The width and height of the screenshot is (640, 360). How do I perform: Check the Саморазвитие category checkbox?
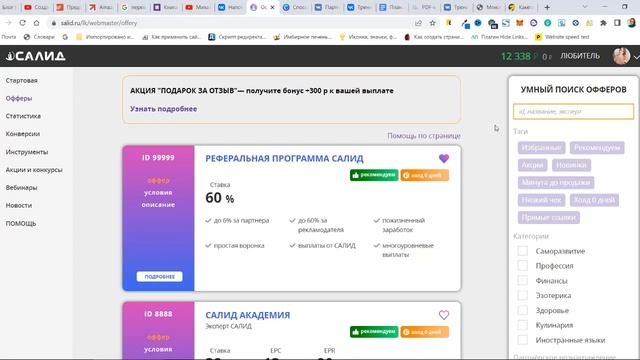522,251
